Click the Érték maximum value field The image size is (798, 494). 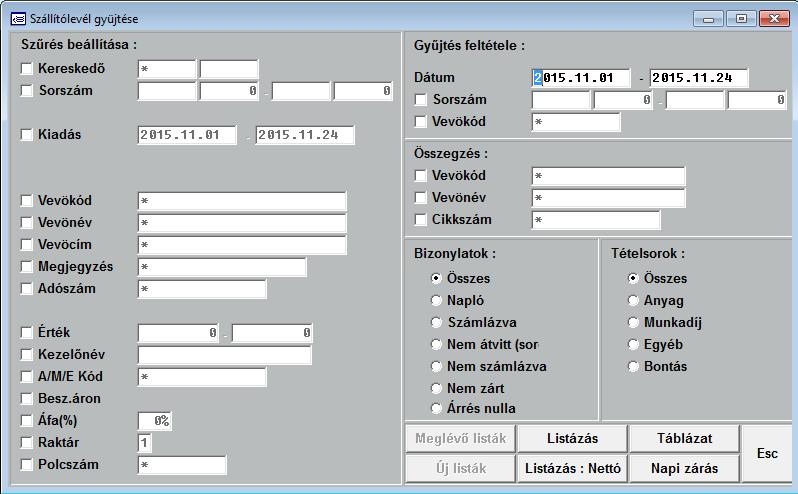[272, 333]
